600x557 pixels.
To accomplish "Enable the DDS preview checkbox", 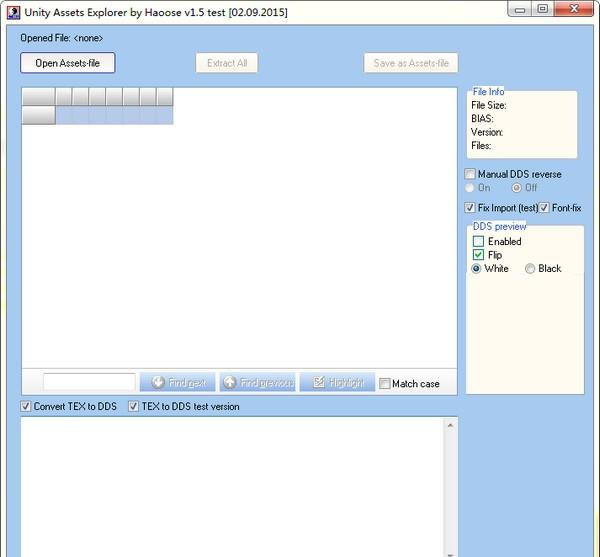I will pos(478,241).
